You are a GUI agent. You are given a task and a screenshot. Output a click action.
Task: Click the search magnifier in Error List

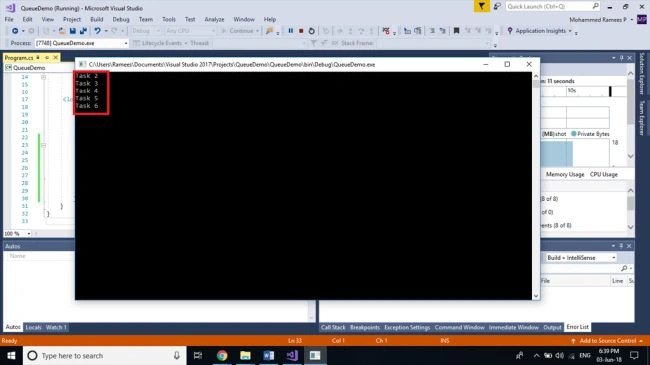point(624,268)
